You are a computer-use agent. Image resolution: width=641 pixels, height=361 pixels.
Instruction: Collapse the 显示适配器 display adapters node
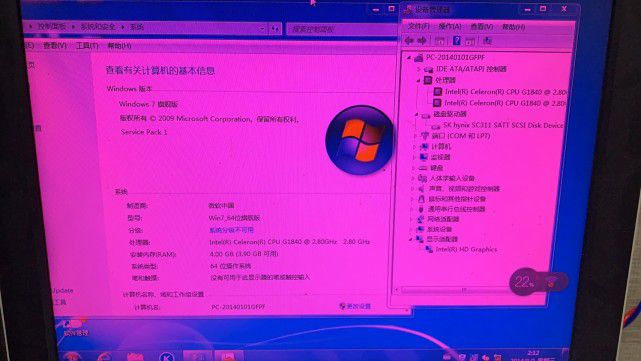click(x=410, y=239)
